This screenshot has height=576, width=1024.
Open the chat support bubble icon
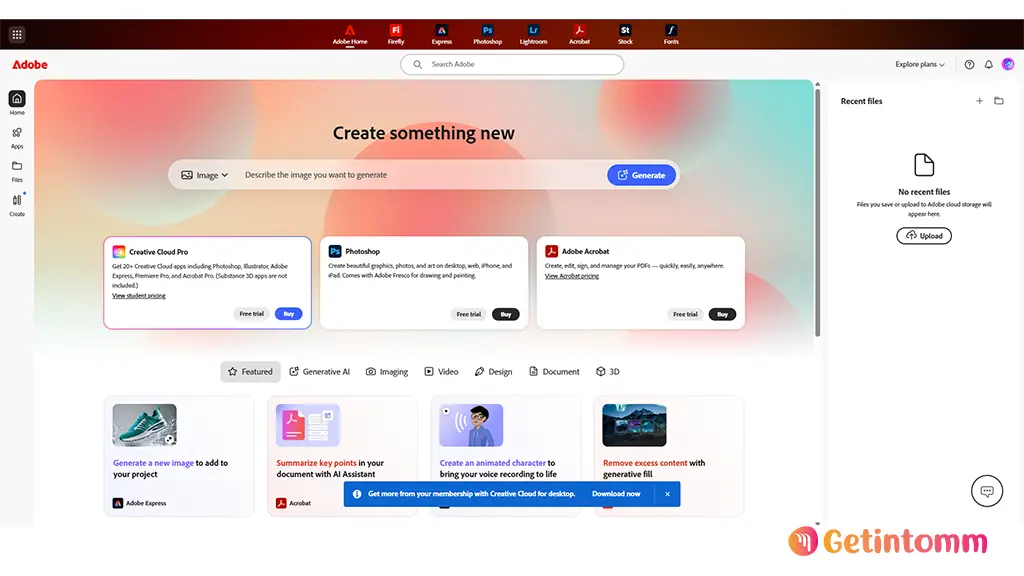tap(987, 491)
